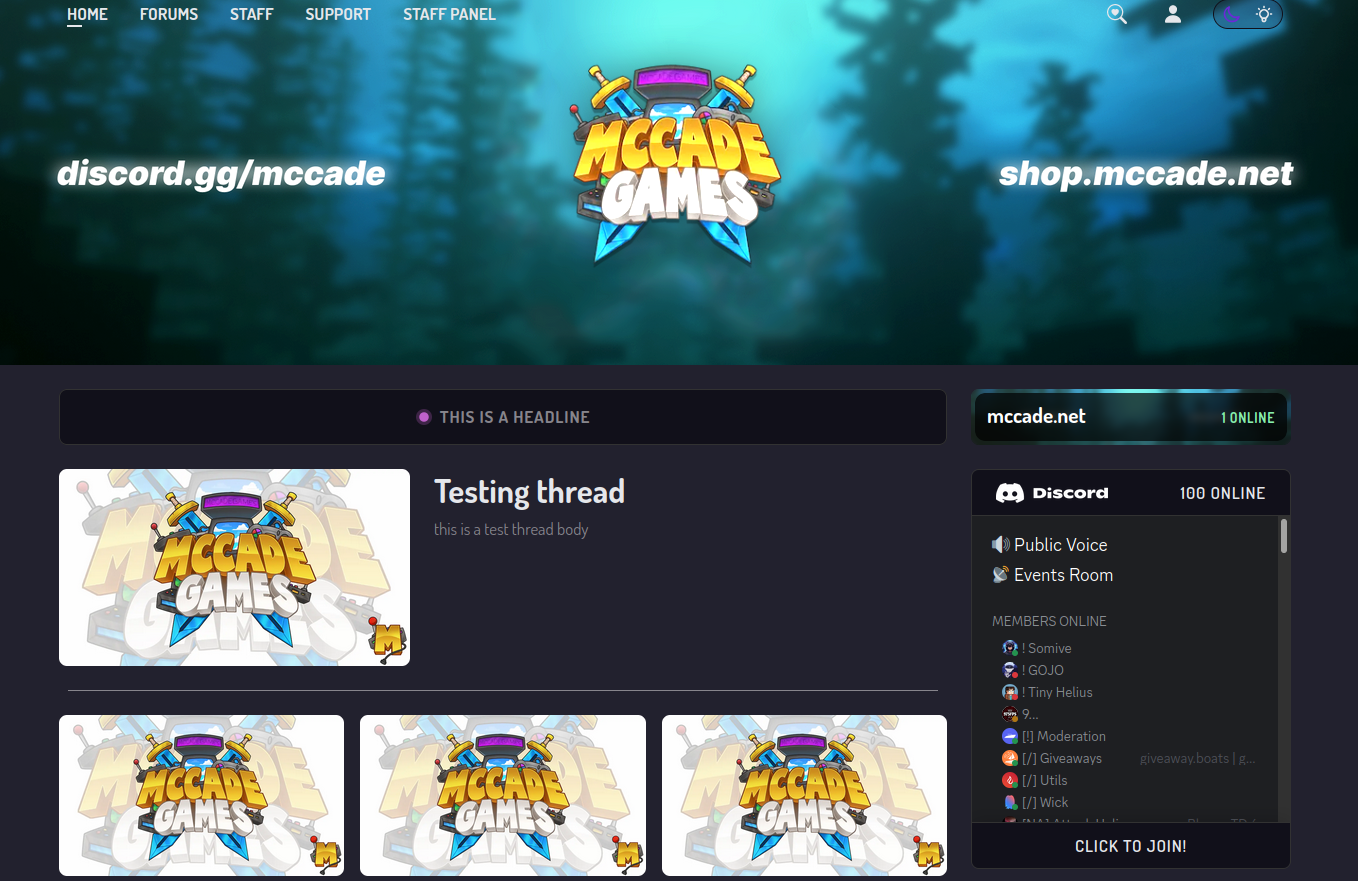Copy the mccade.net server address

pyautogui.click(x=1036, y=416)
